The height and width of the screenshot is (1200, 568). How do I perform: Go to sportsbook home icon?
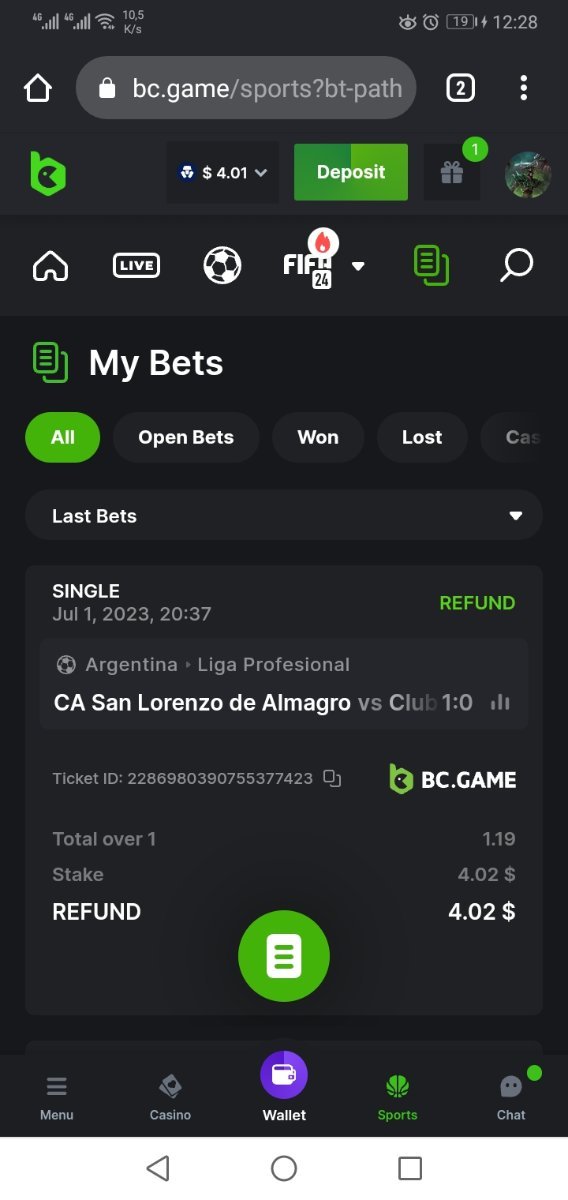point(51,265)
